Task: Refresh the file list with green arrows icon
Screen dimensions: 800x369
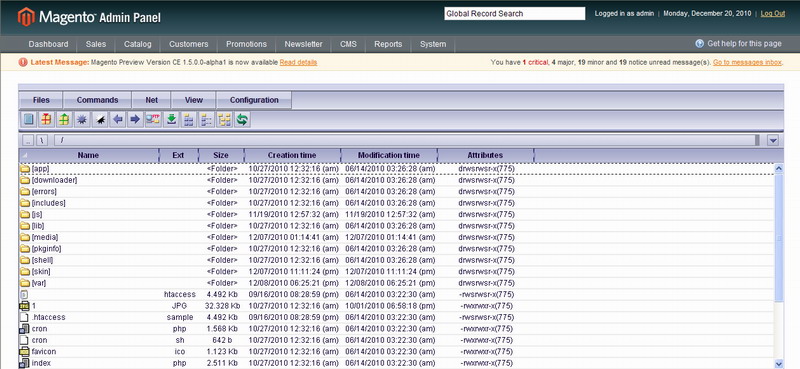Action: (x=242, y=119)
